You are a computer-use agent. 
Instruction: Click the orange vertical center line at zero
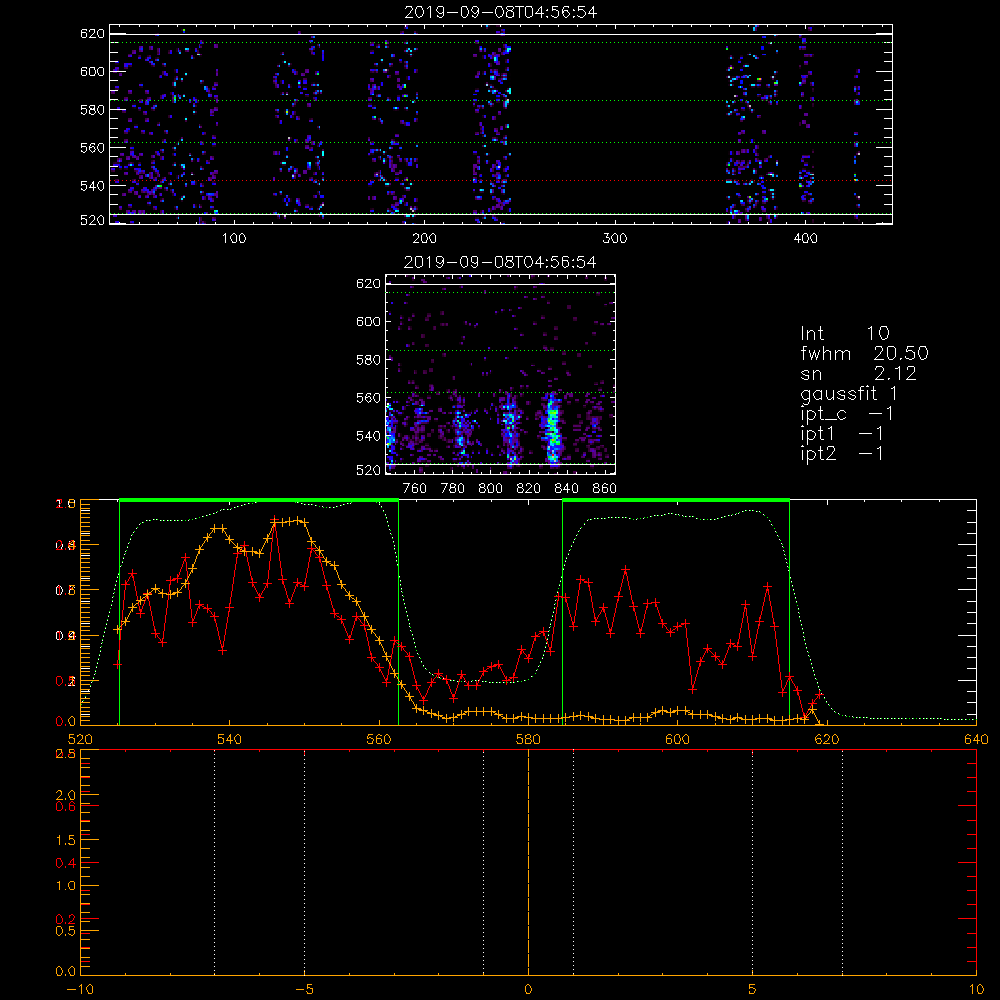[x=528, y=861]
